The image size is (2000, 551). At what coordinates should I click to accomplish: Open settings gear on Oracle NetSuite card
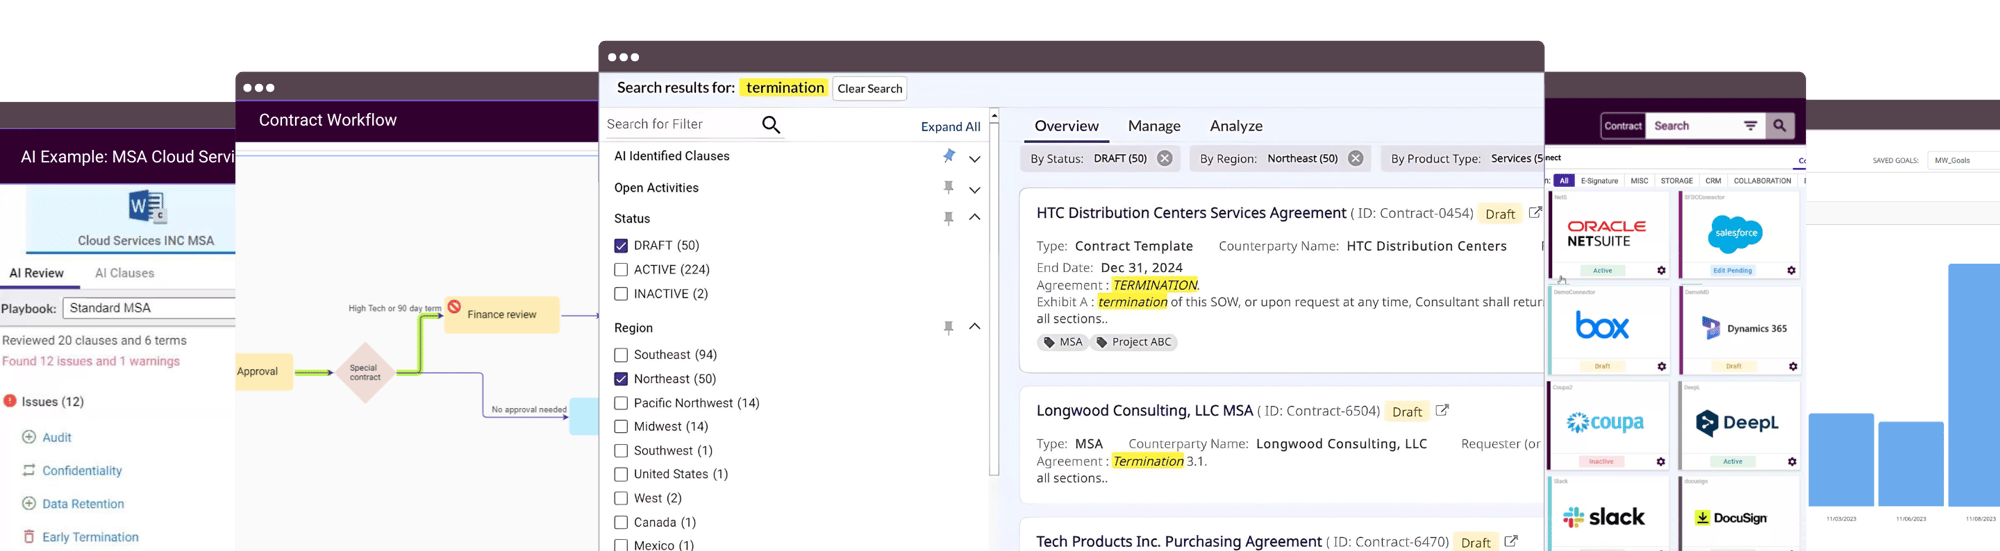(1661, 270)
